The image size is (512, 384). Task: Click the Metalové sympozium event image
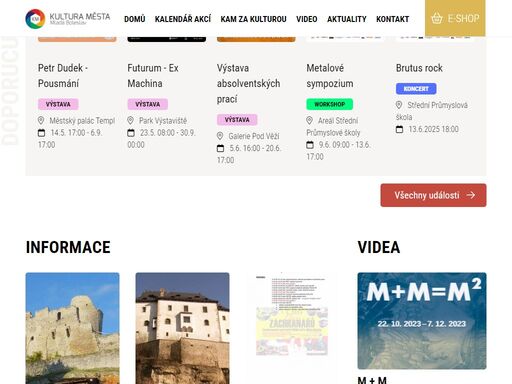pos(345,38)
